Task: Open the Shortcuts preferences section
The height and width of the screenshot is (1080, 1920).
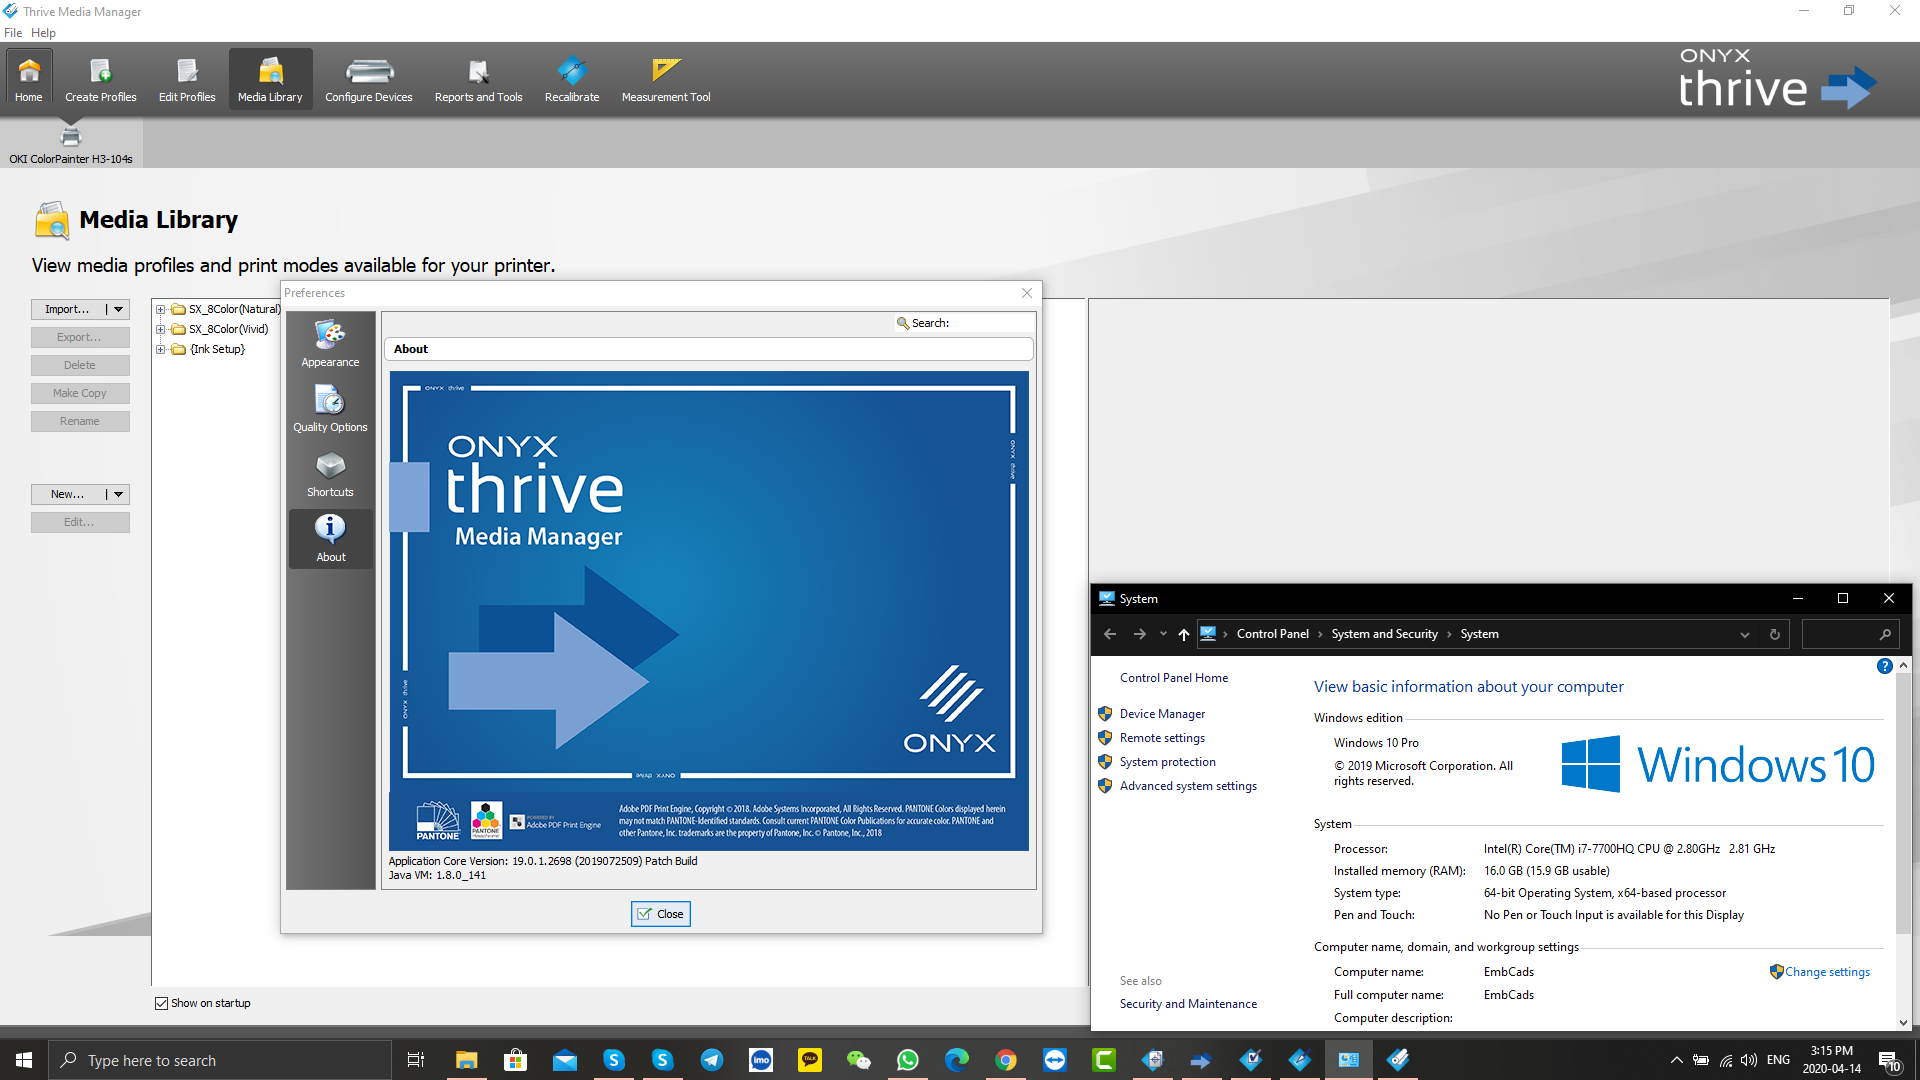Action: click(330, 472)
